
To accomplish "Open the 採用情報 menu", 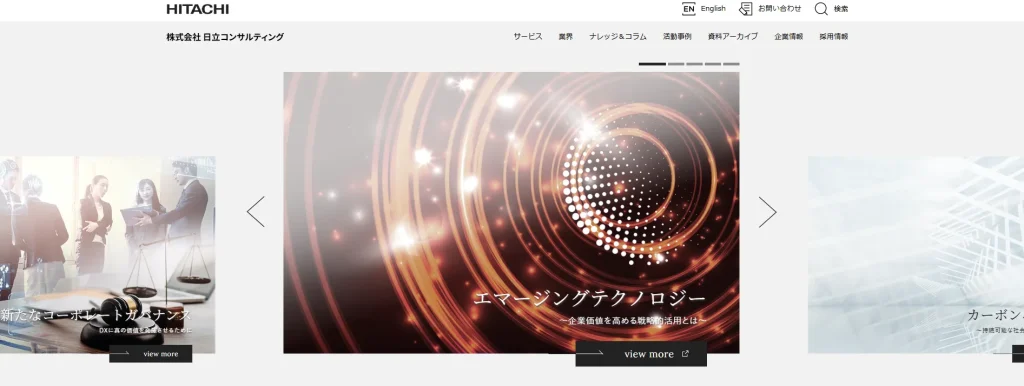I will 834,37.
